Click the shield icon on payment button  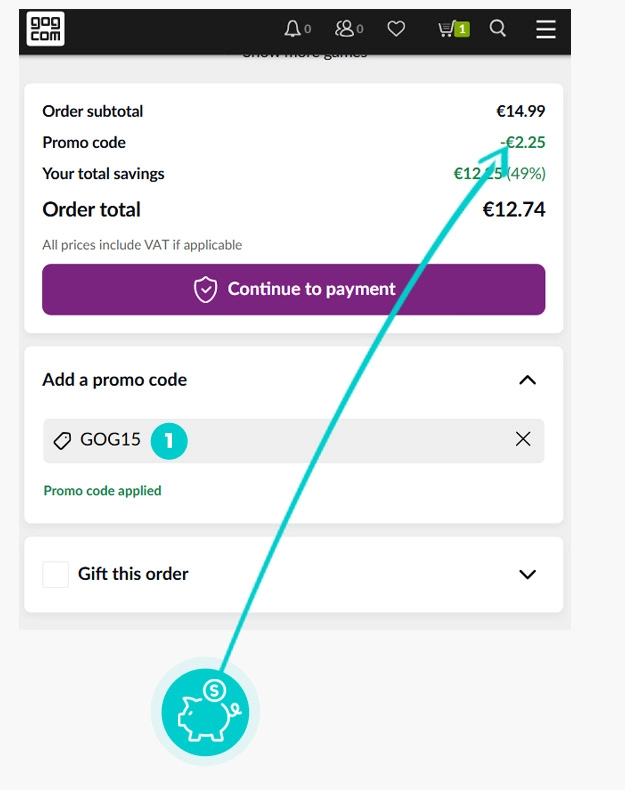pos(205,290)
